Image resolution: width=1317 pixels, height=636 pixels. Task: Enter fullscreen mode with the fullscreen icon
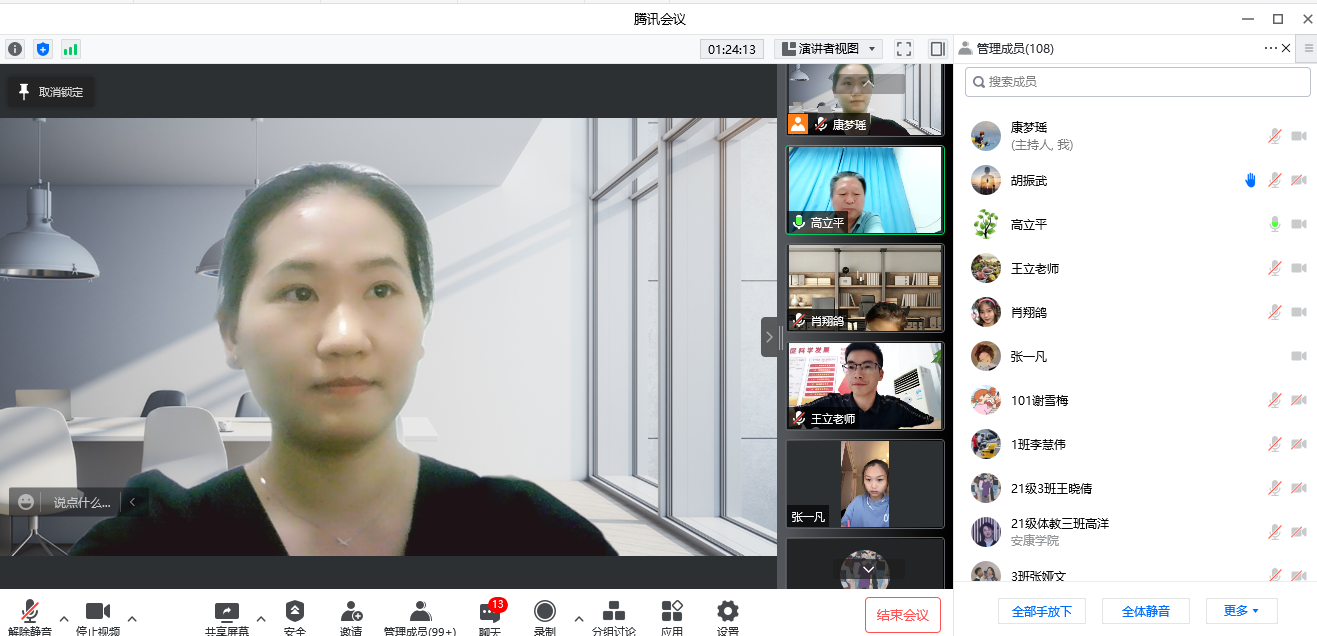tap(904, 49)
